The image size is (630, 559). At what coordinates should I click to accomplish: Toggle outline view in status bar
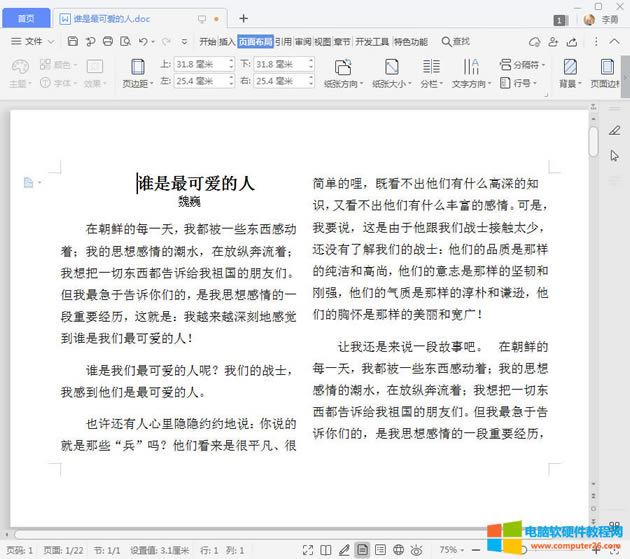tap(381, 550)
